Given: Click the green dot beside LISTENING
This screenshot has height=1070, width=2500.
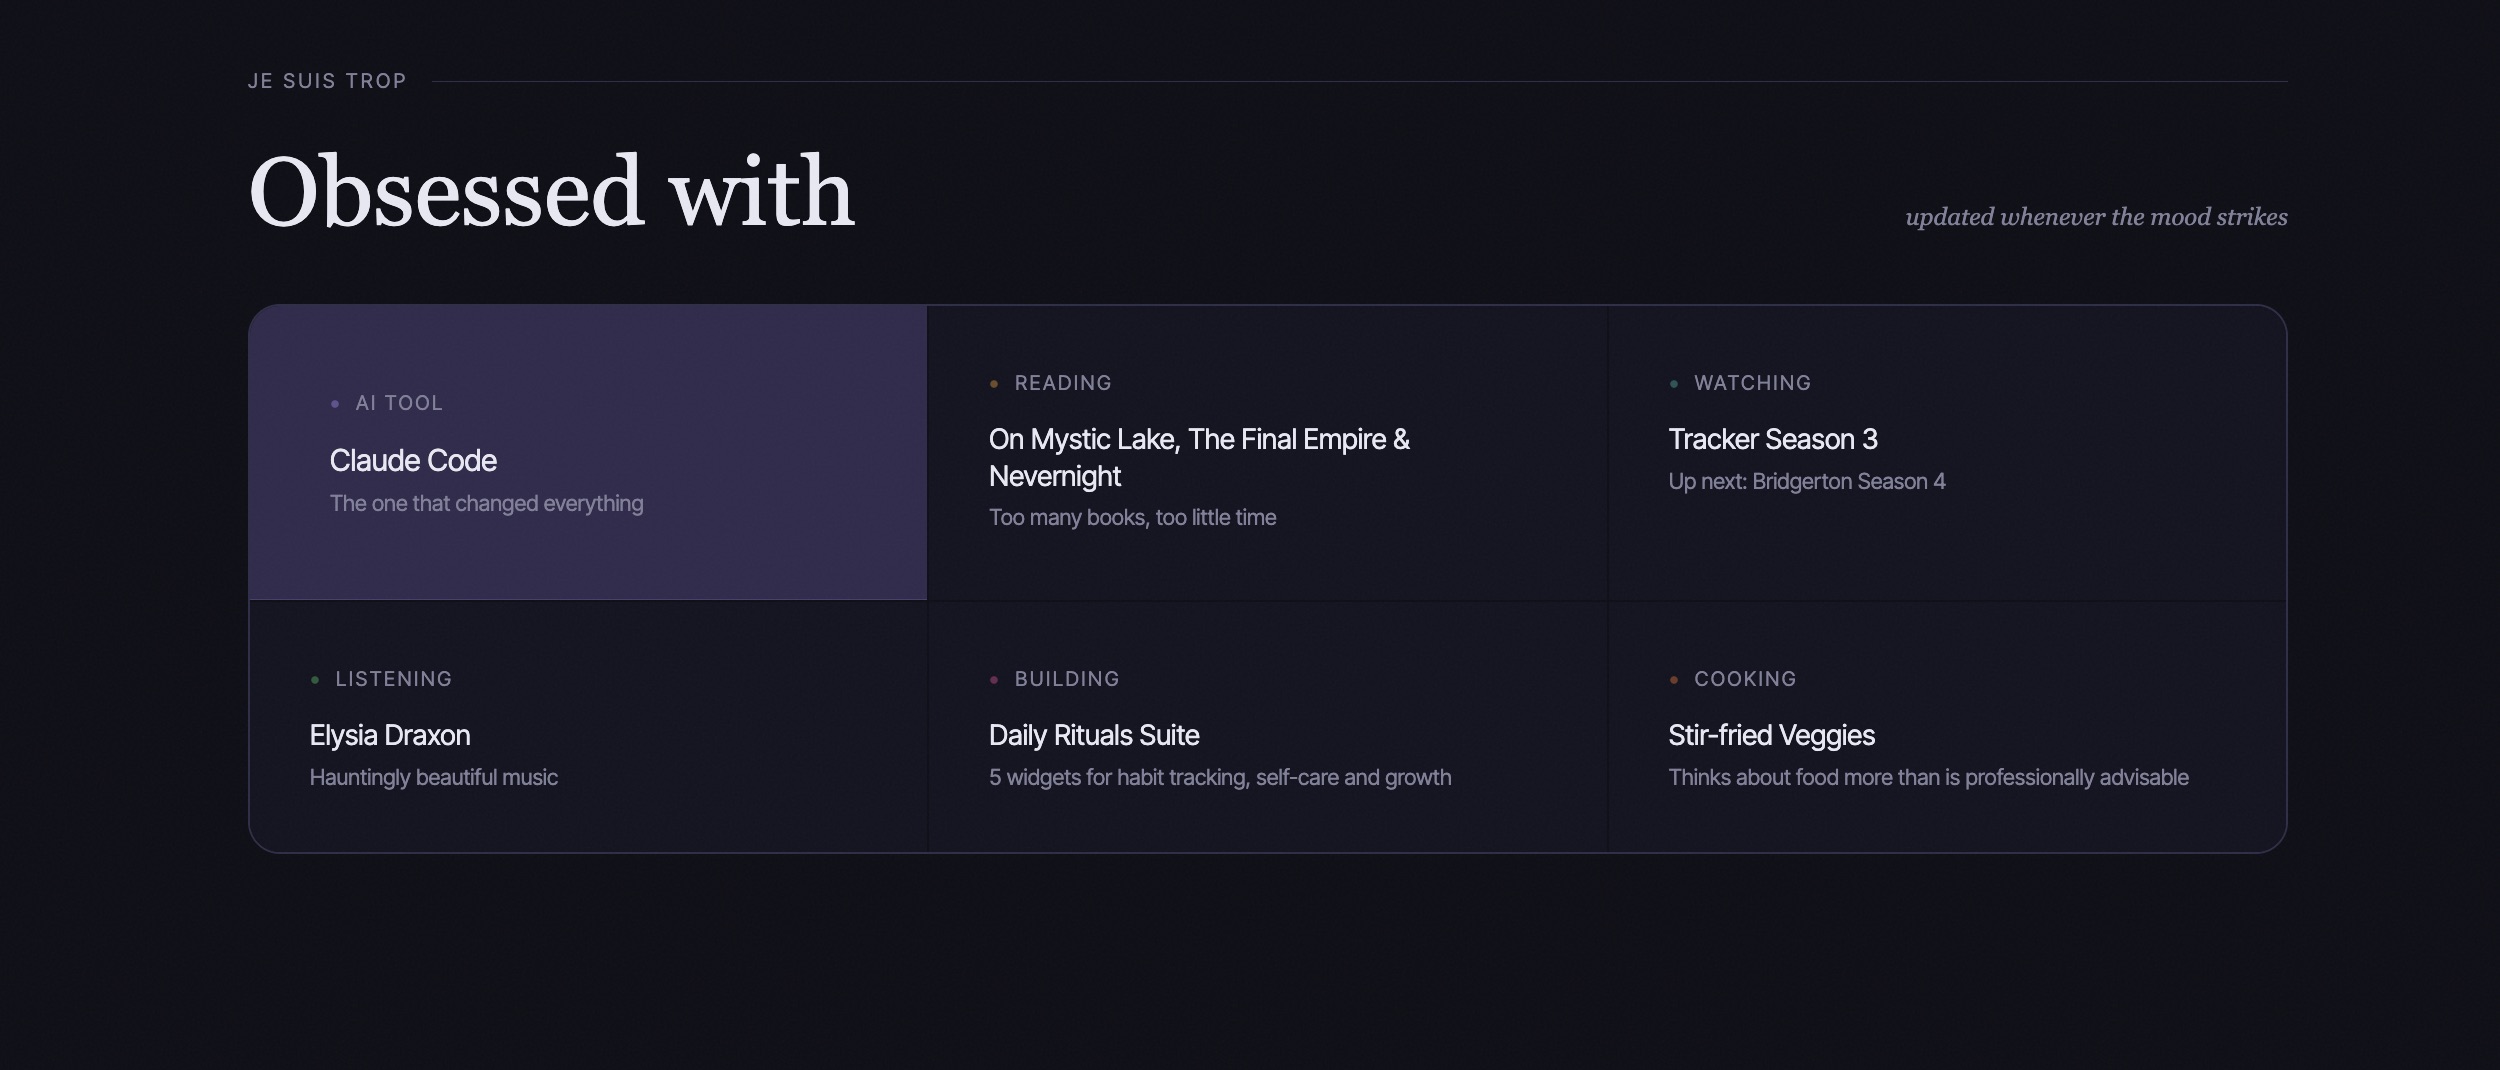Looking at the screenshot, I should tap(315, 680).
